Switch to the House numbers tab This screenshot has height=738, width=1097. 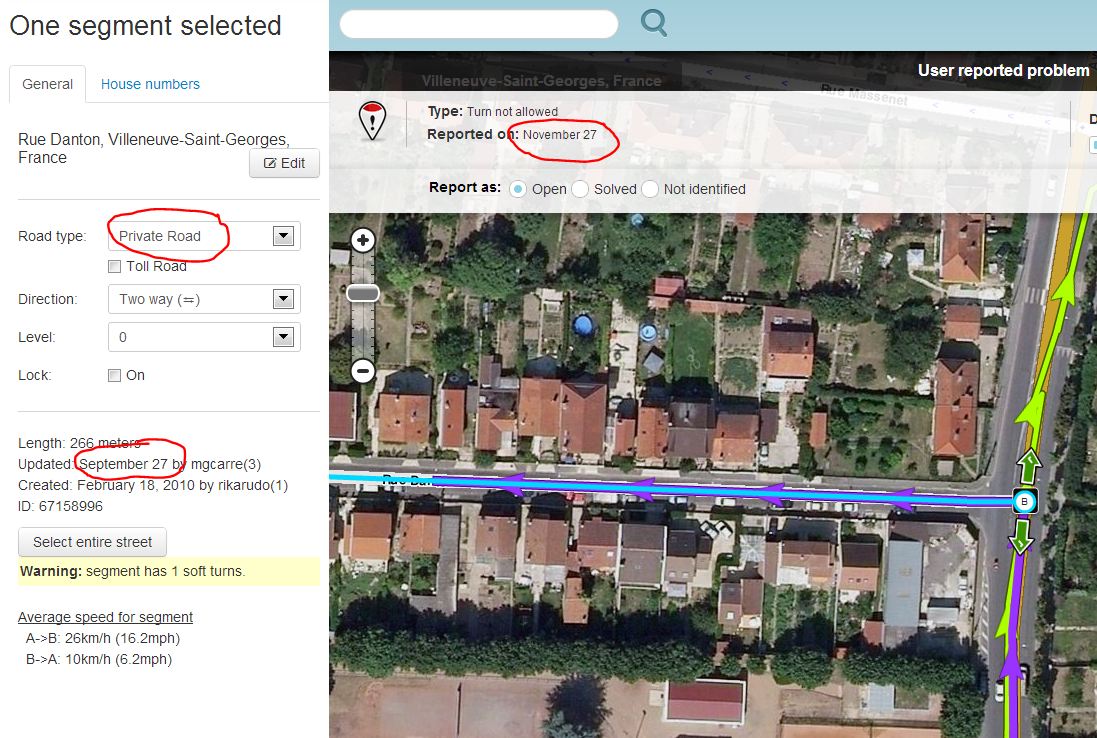click(150, 84)
